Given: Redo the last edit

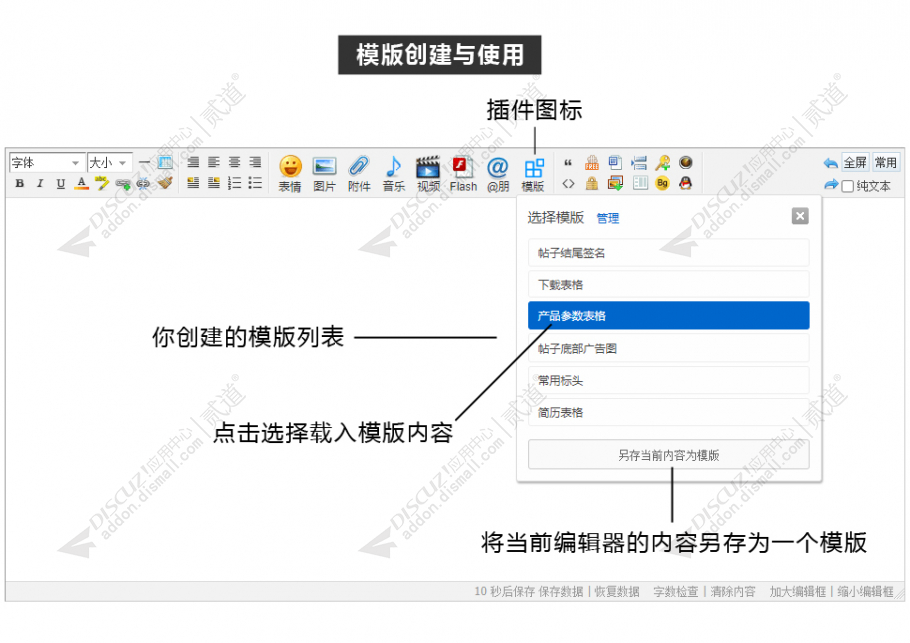Looking at the screenshot, I should 830,185.
